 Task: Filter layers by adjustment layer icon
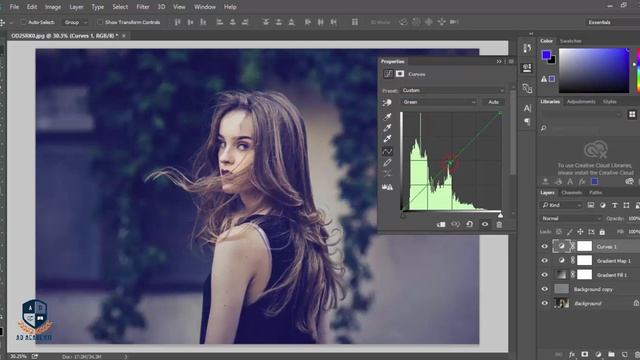point(602,205)
